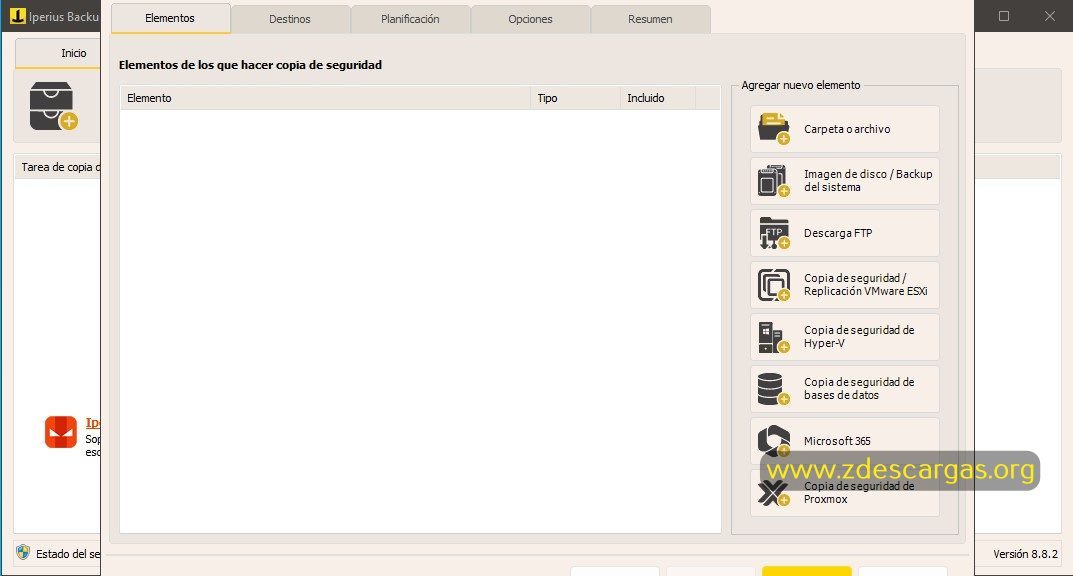1073x576 pixels.
Task: Sort by the Elemento column header
Action: (x=326, y=98)
